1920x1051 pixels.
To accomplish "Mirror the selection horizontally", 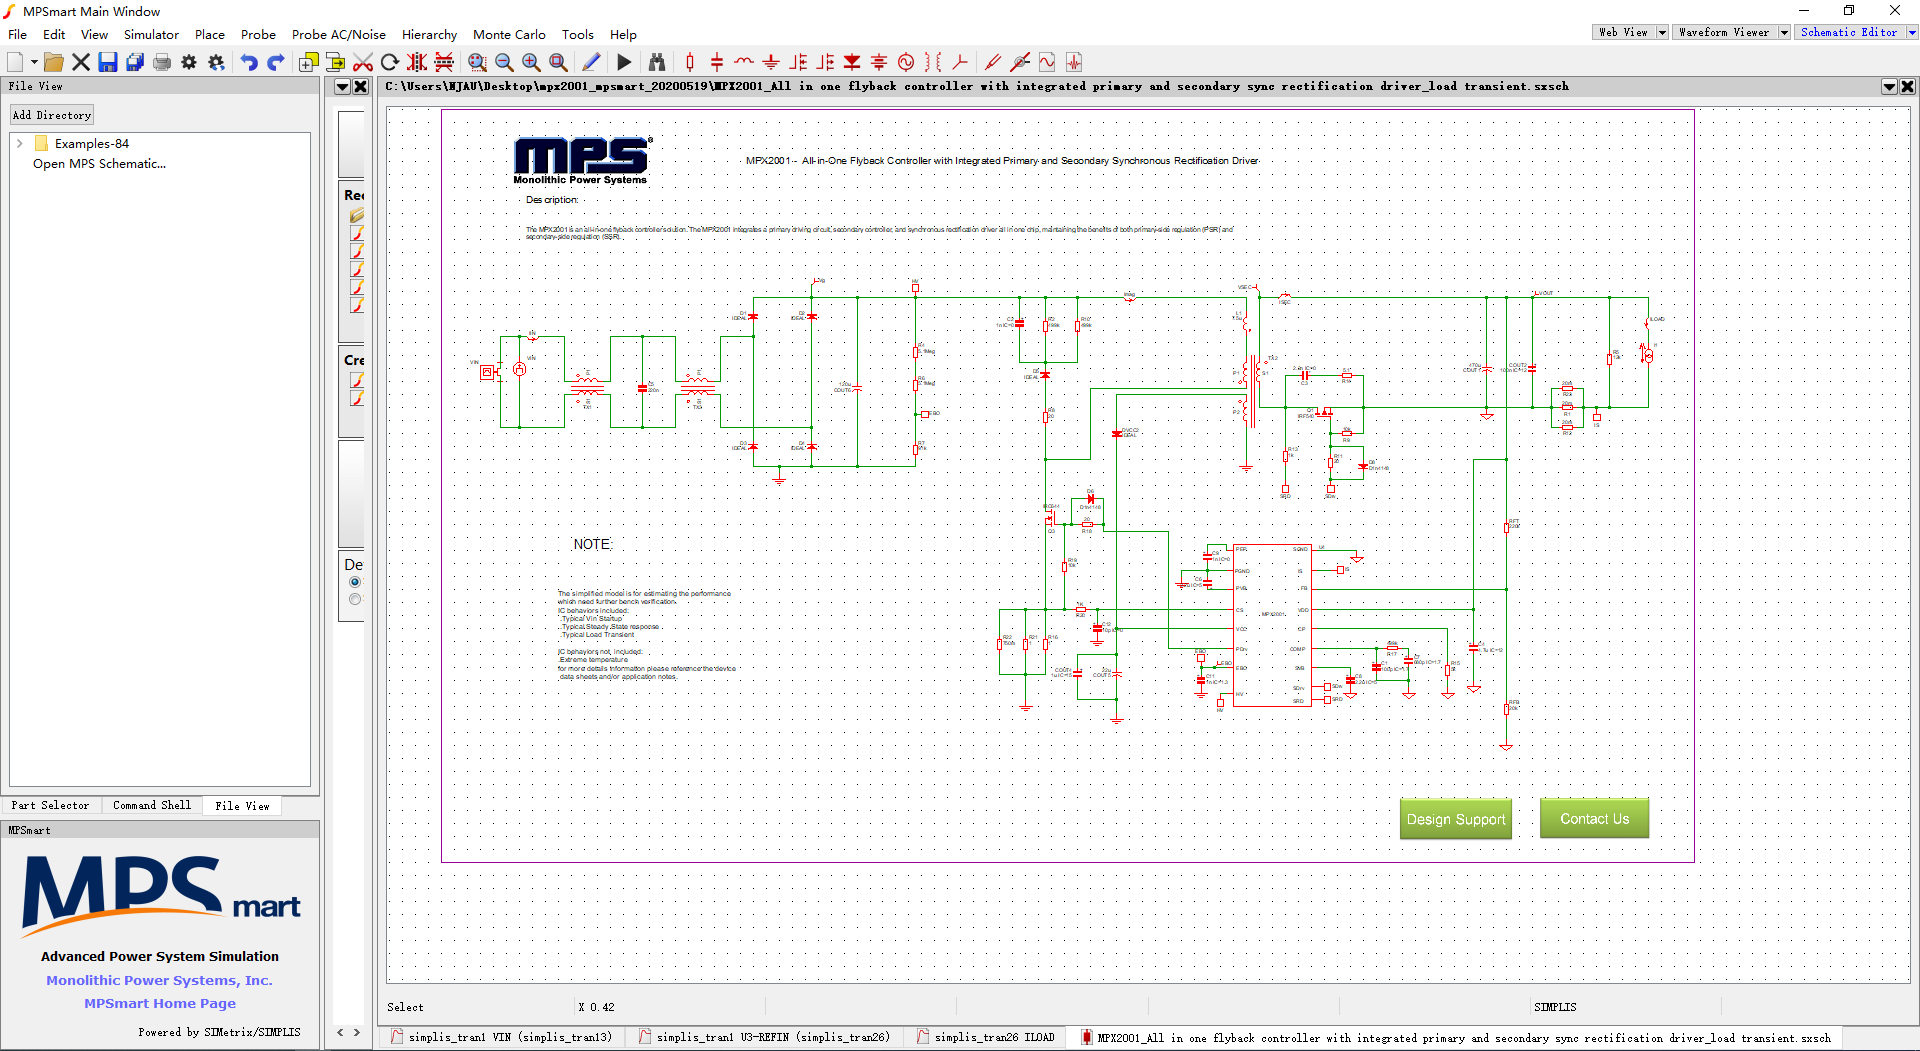I will coord(417,62).
